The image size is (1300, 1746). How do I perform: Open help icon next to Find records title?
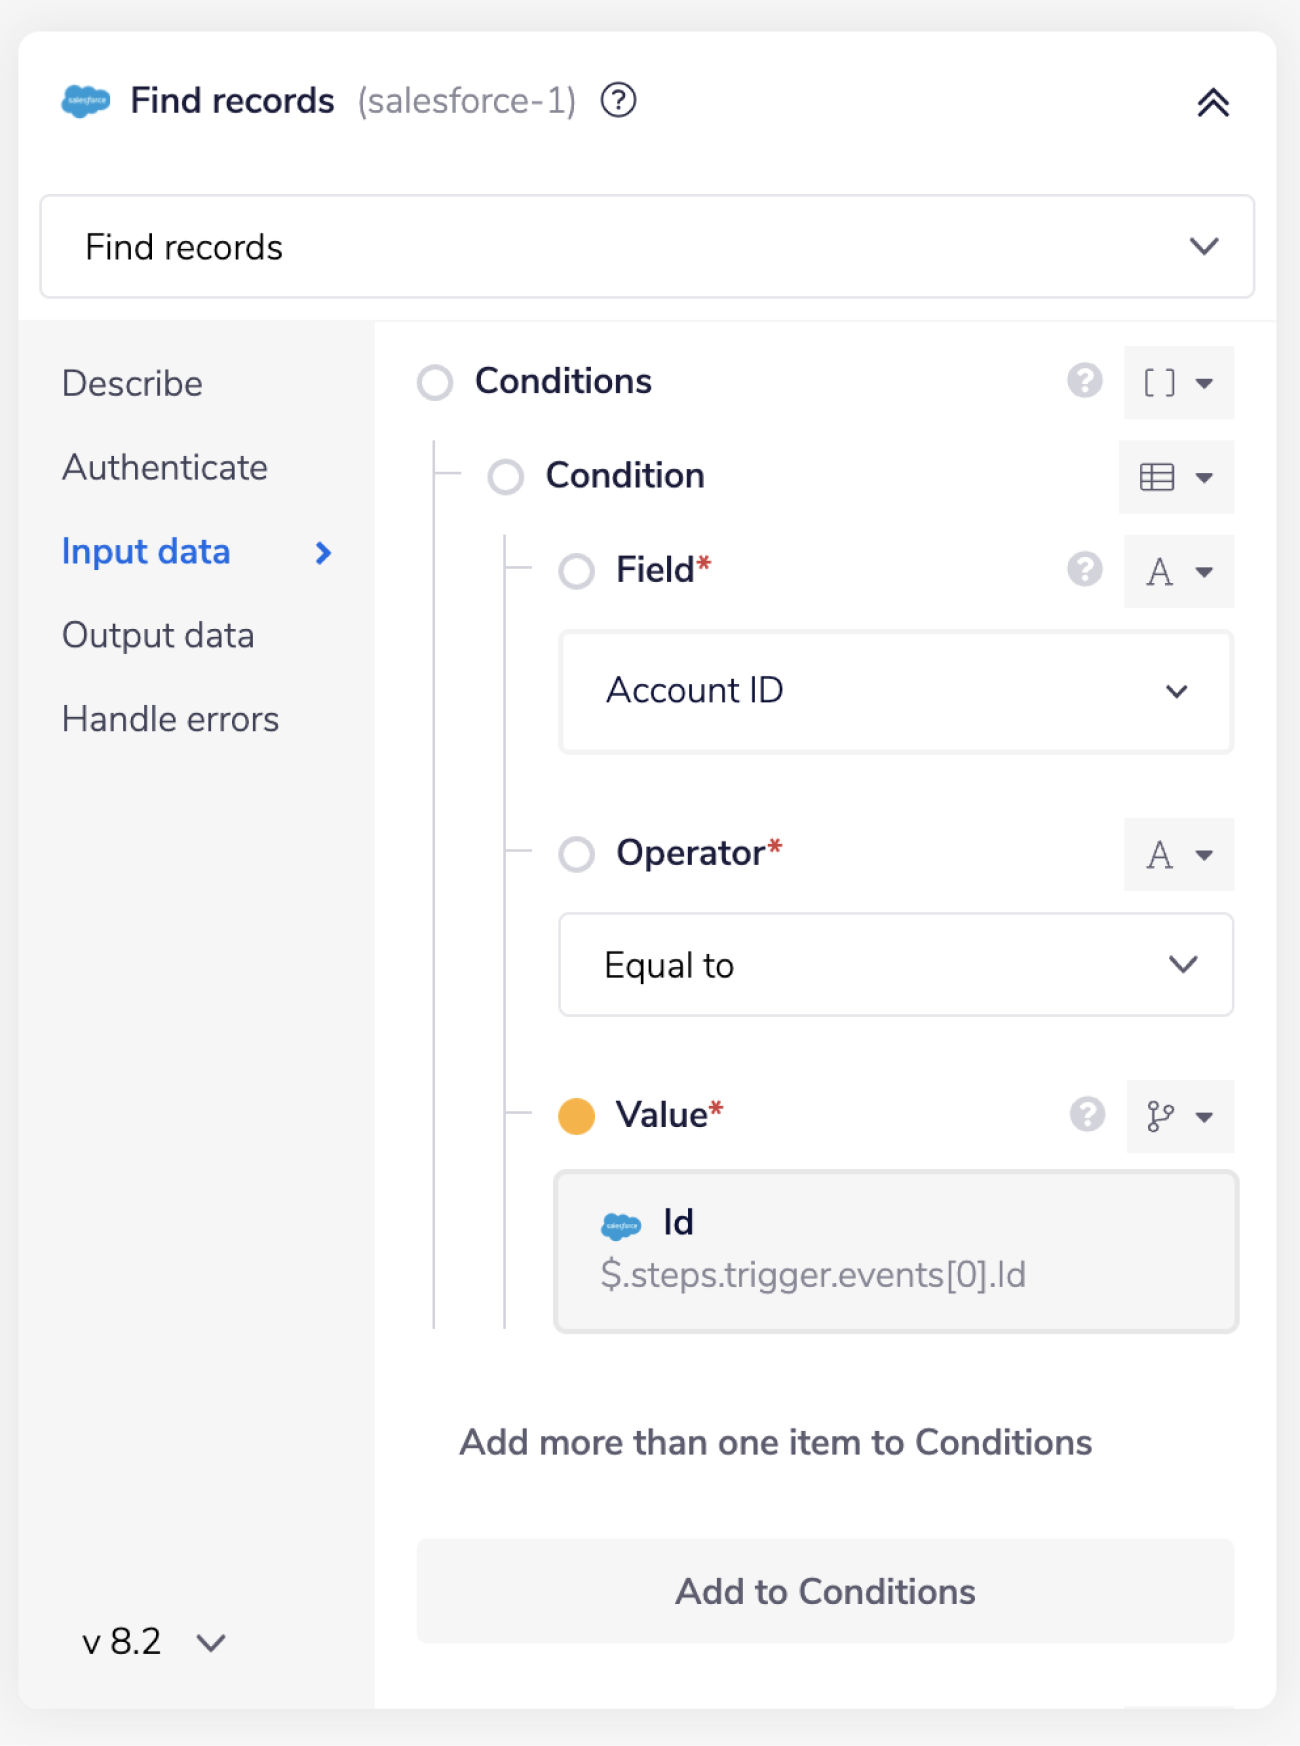(x=618, y=101)
